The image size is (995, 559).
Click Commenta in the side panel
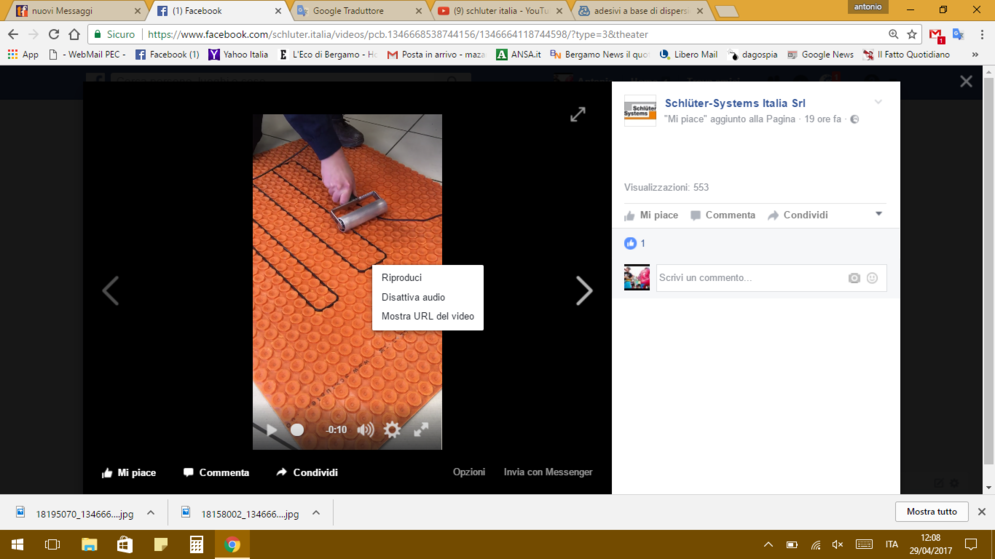[x=723, y=215]
